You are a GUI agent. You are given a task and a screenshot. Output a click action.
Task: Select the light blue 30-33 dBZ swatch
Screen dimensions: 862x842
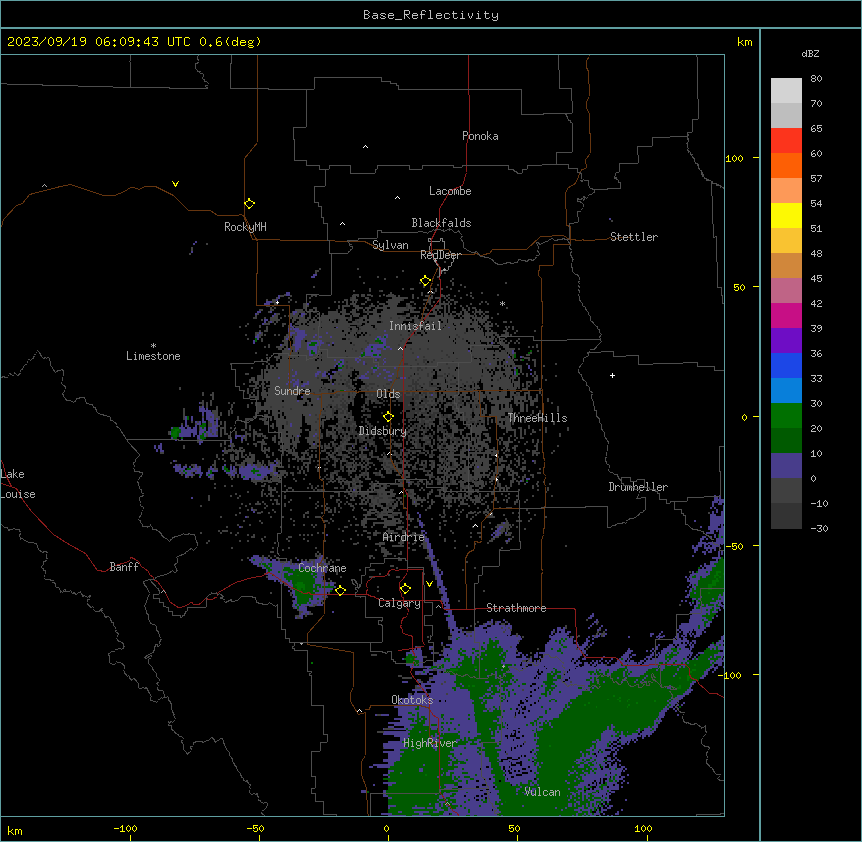coord(786,391)
